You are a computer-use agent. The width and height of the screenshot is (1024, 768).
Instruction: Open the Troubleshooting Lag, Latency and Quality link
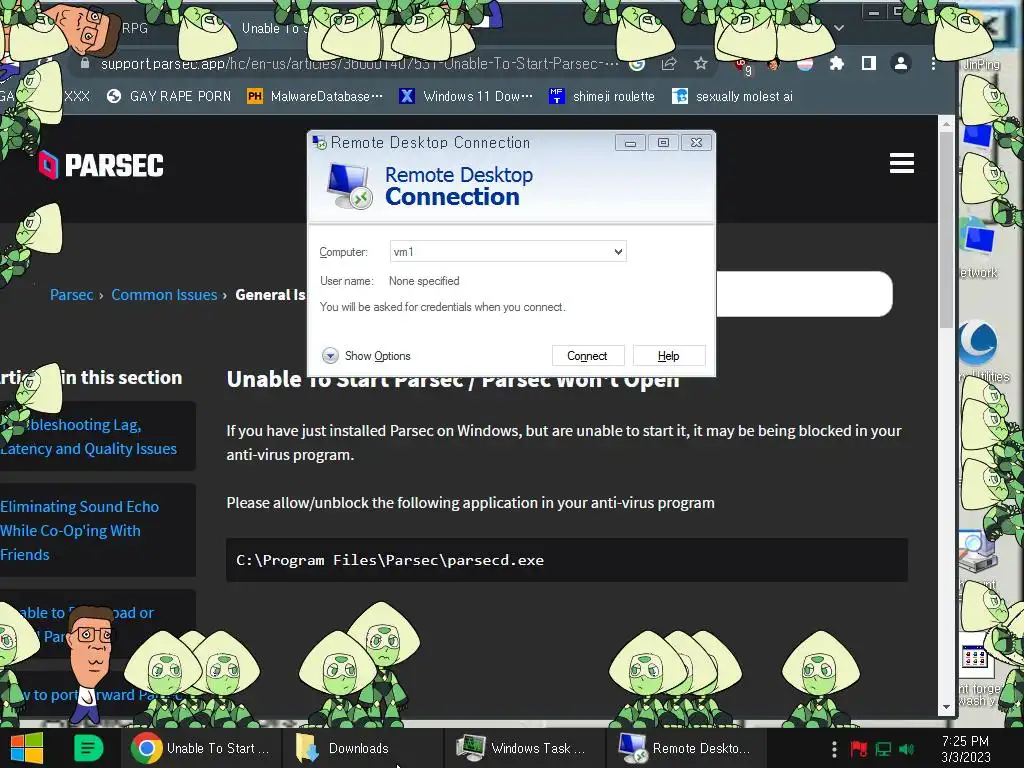pyautogui.click(x=89, y=436)
